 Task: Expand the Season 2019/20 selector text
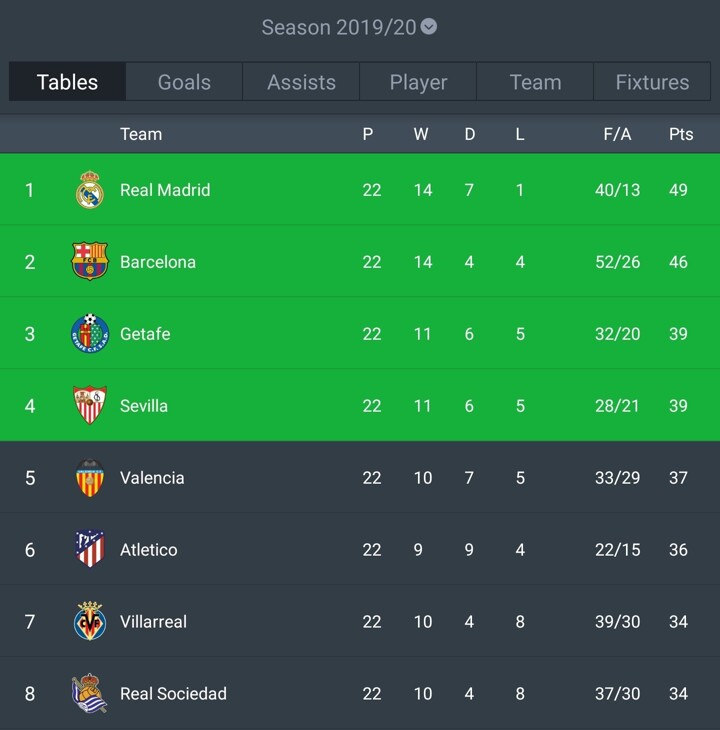pyautogui.click(x=338, y=27)
